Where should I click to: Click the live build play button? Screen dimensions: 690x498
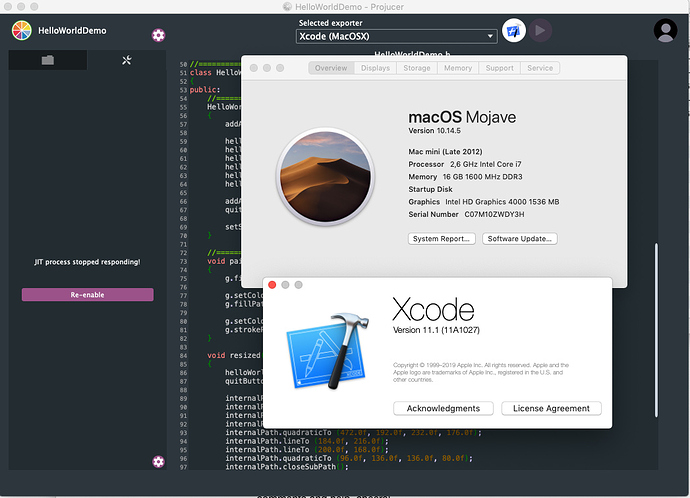[x=540, y=31]
